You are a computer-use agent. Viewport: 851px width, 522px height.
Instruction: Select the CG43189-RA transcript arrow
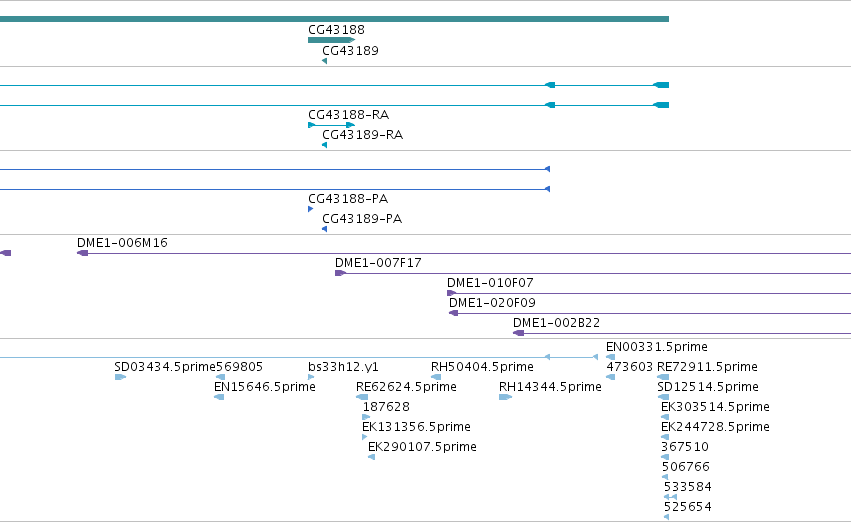click(x=325, y=145)
